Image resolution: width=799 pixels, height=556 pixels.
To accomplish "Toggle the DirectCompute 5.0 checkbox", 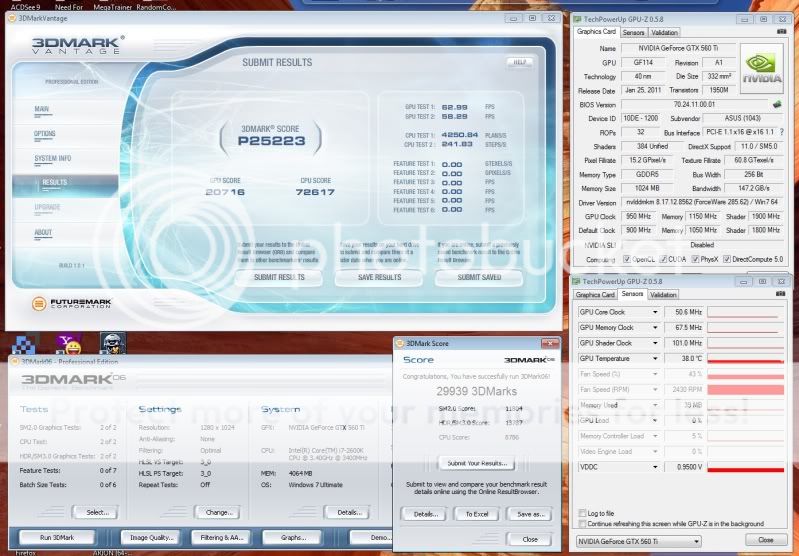I will coord(727,259).
